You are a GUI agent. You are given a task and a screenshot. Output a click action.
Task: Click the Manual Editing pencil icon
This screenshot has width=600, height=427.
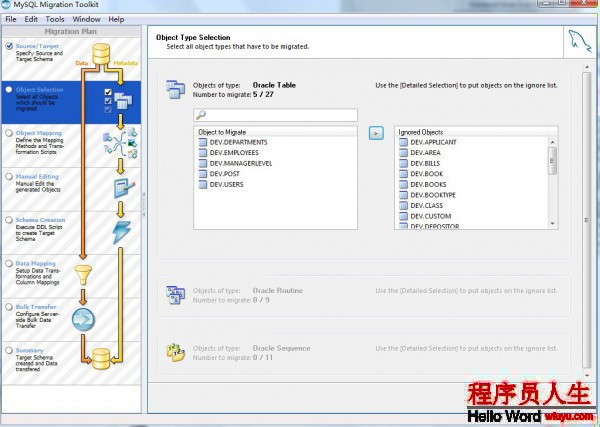coord(124,188)
